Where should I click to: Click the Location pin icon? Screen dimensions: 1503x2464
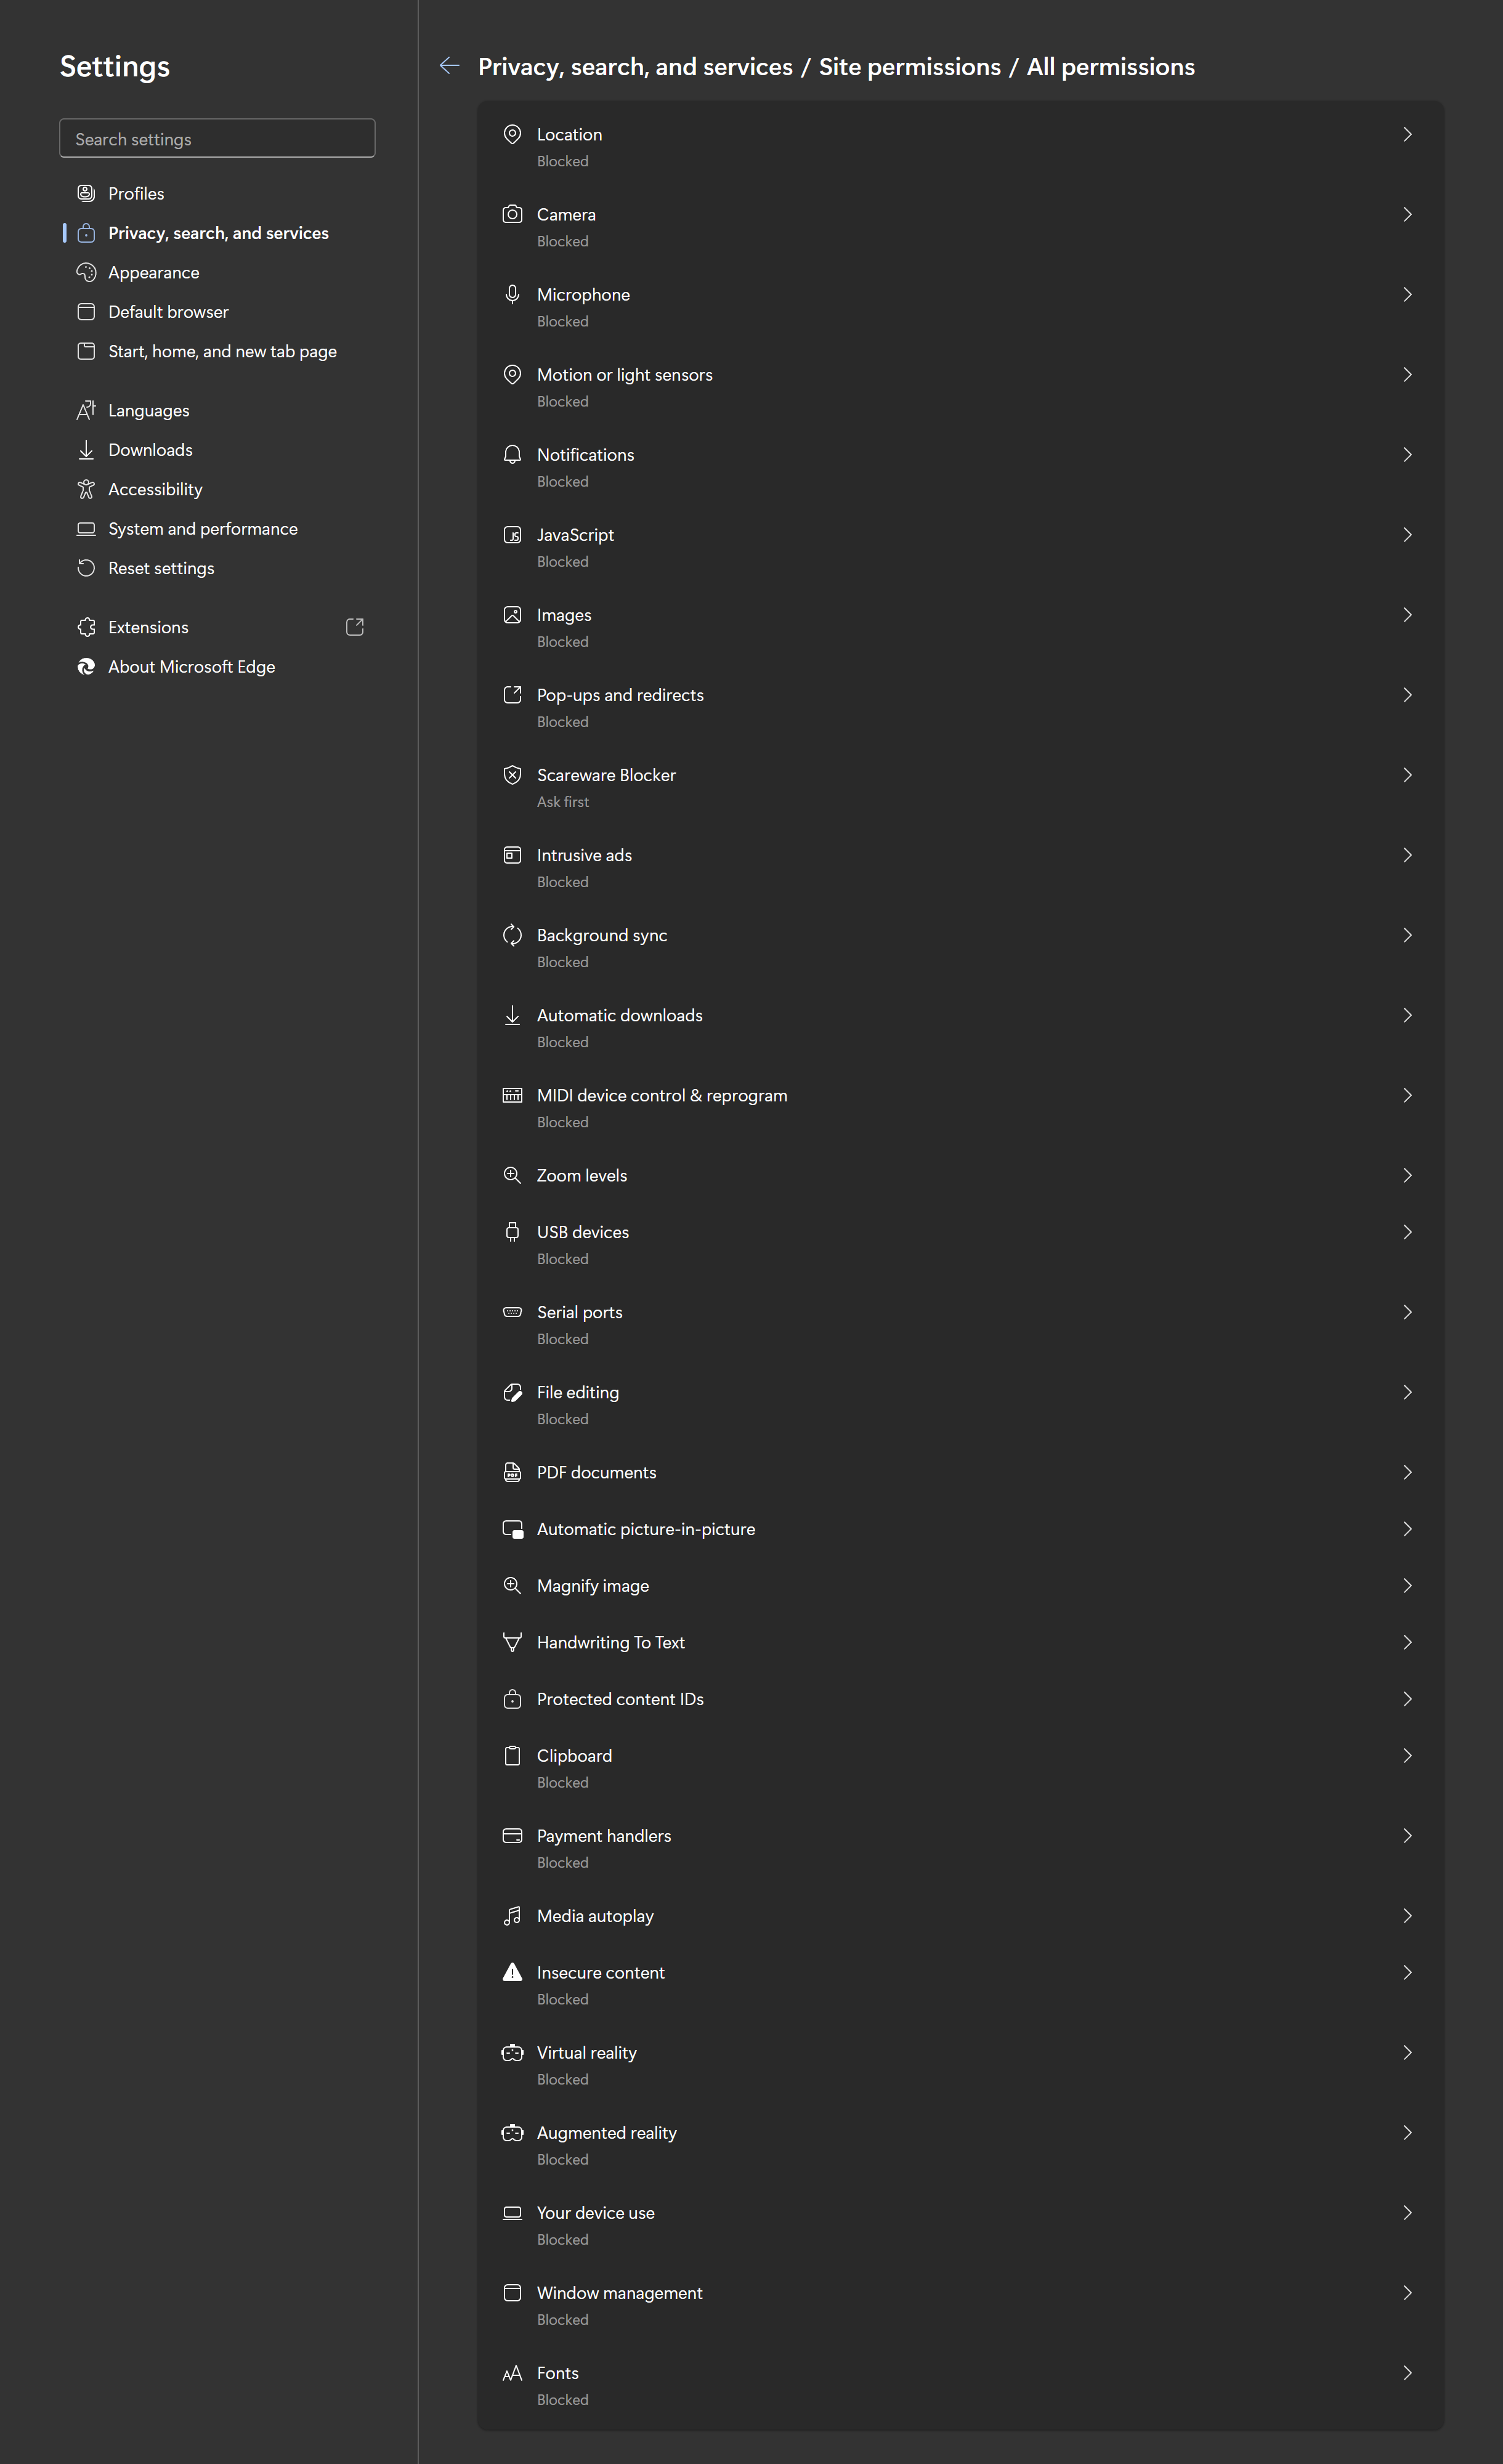(x=512, y=134)
